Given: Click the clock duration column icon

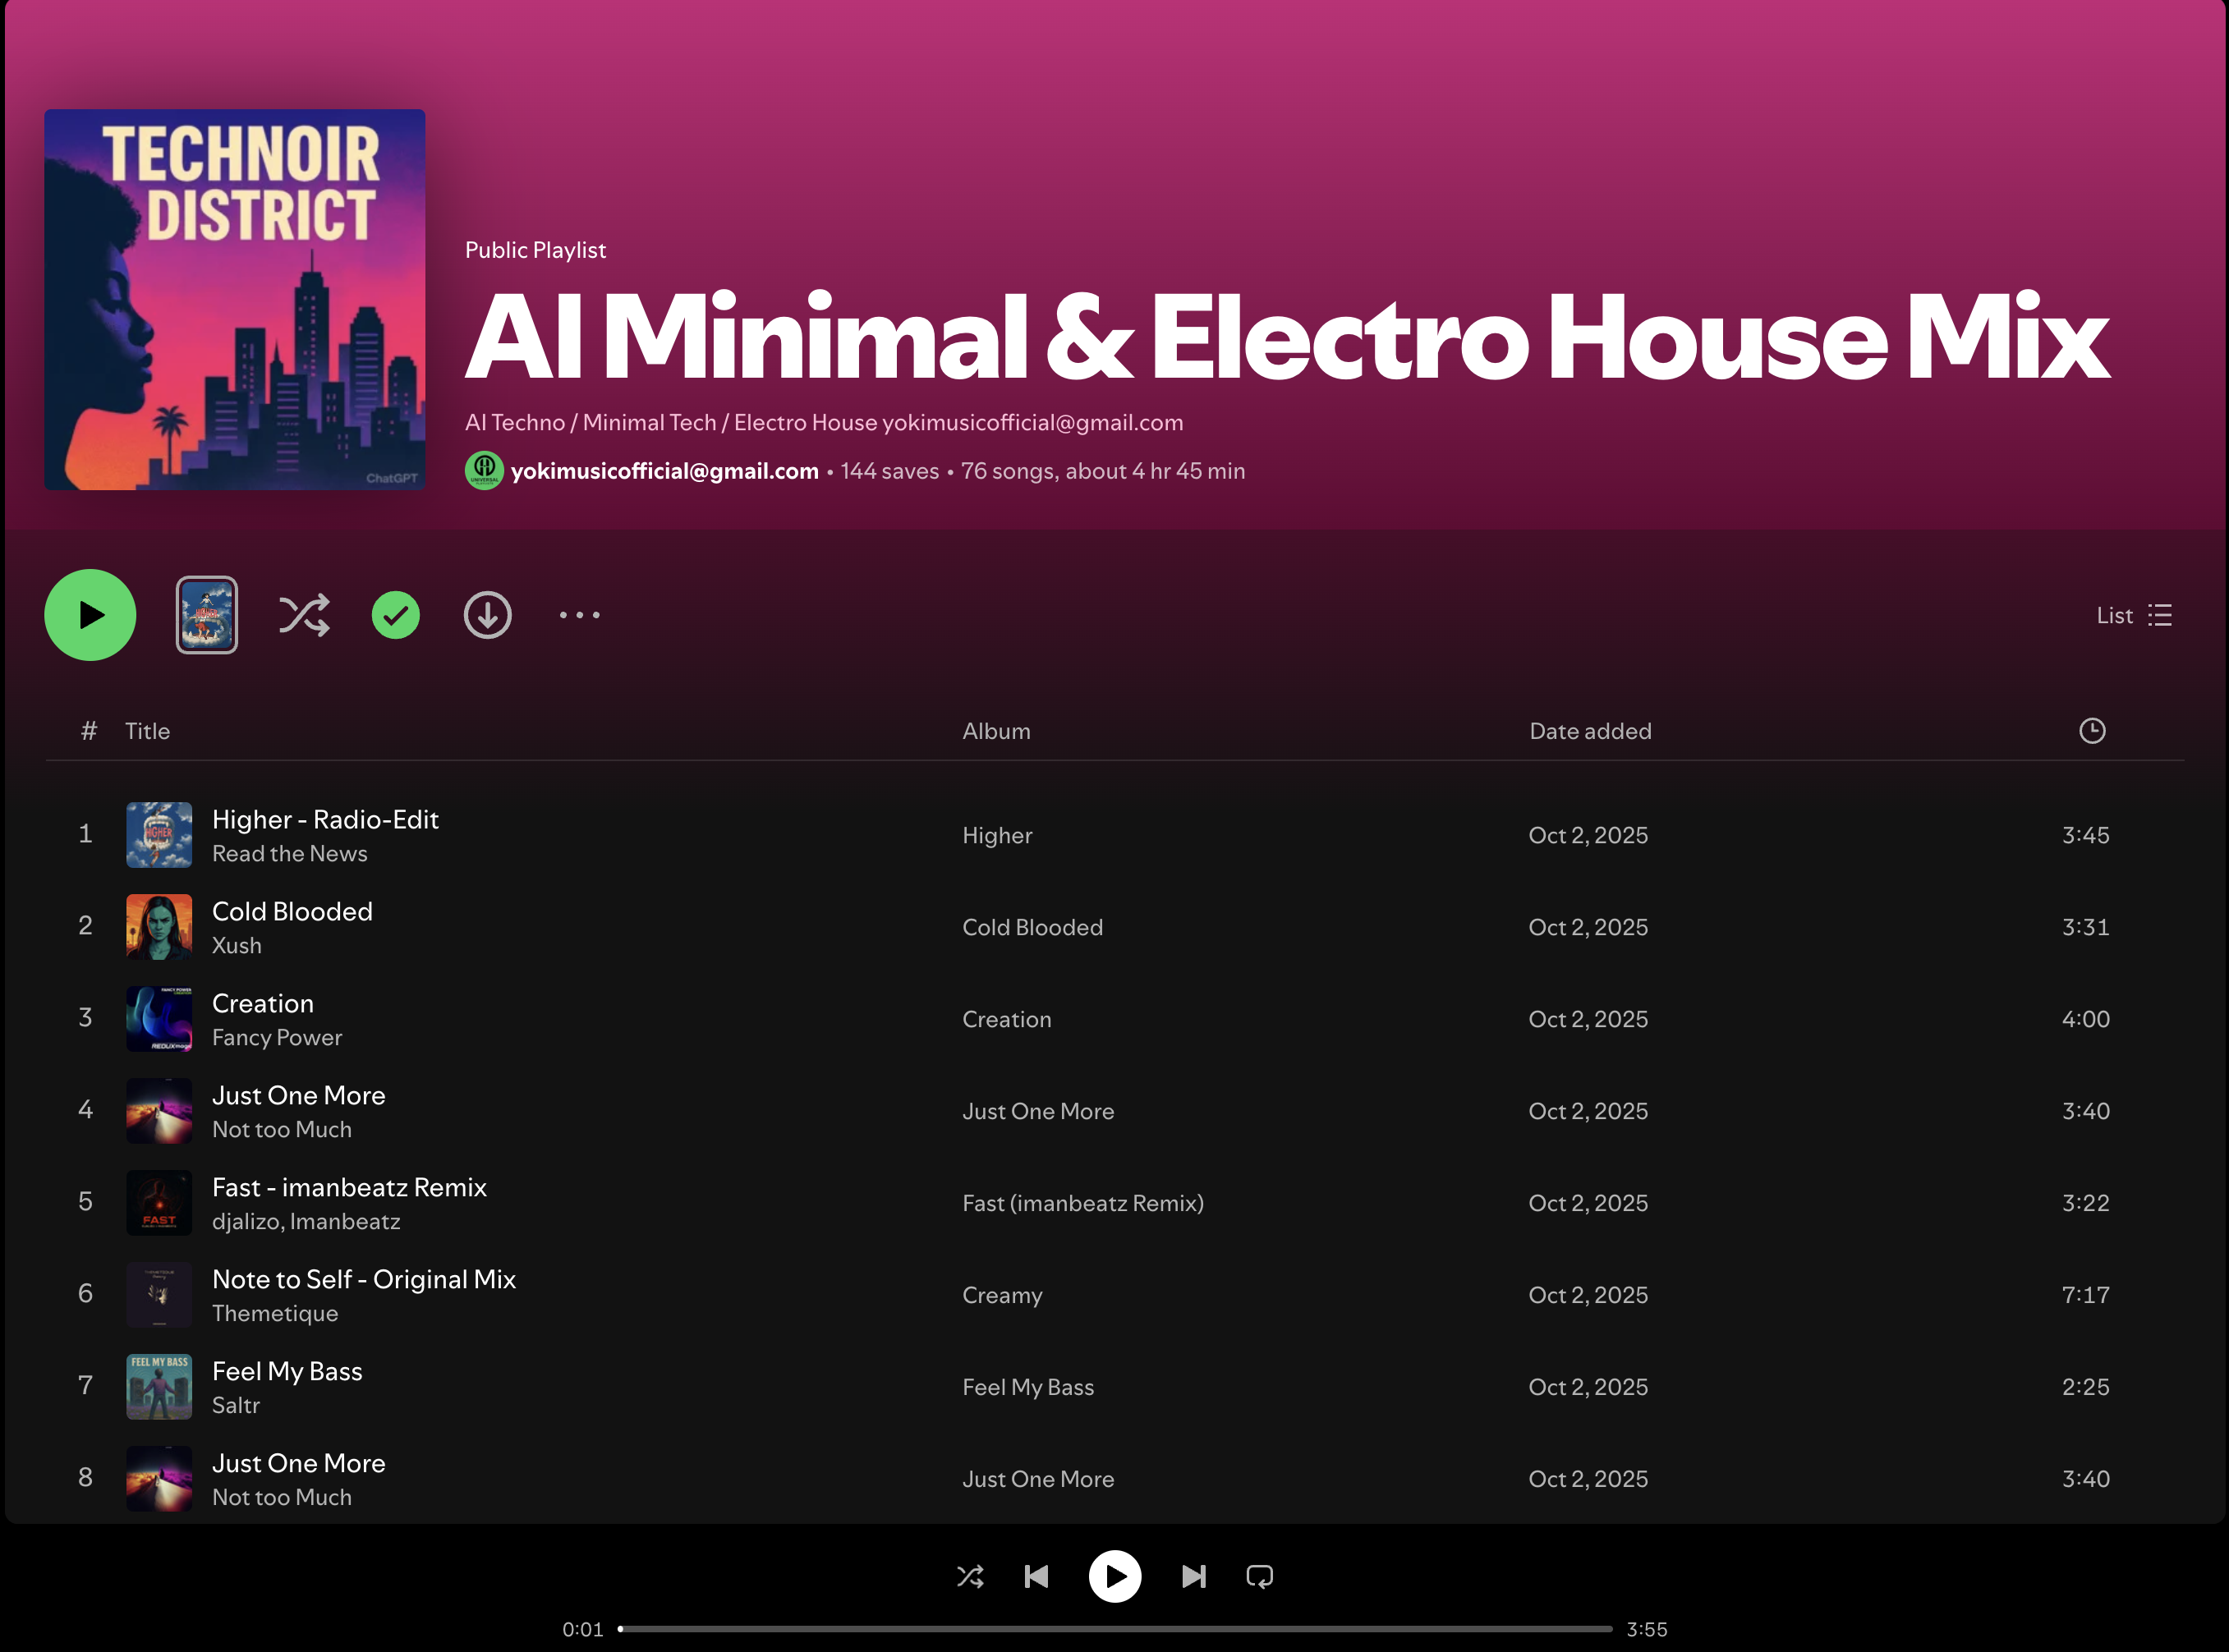Looking at the screenshot, I should pyautogui.click(x=2091, y=731).
